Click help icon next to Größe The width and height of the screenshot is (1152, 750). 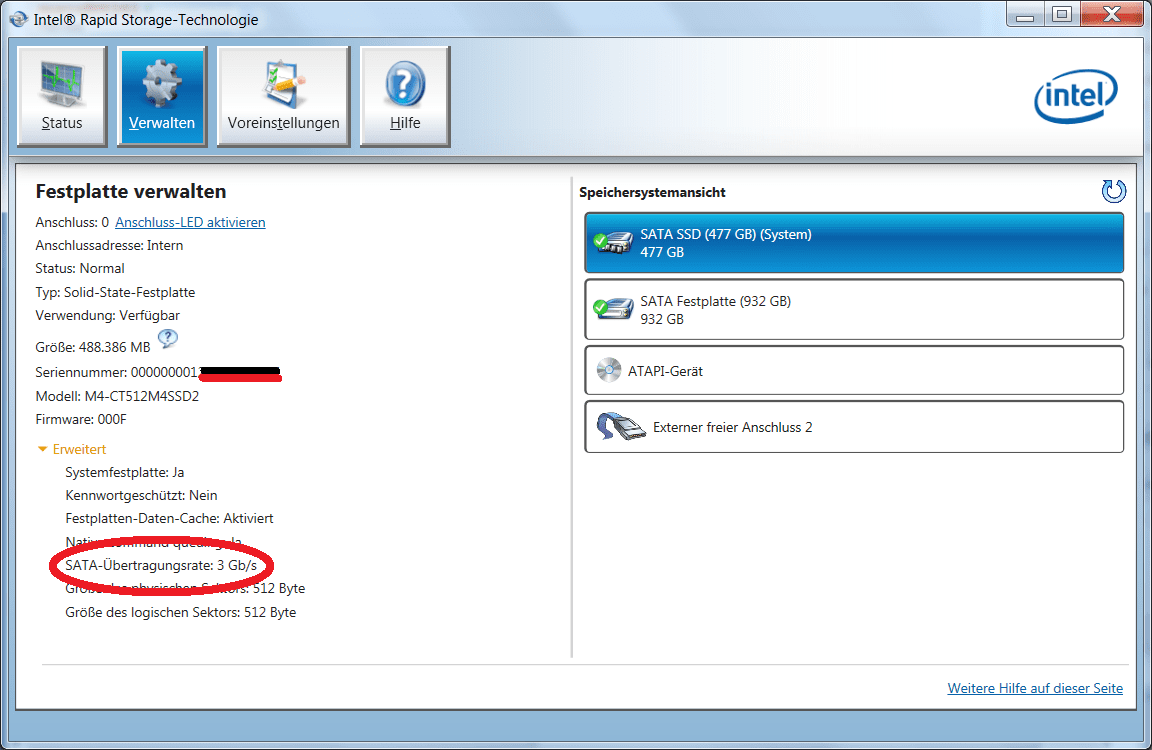click(168, 339)
